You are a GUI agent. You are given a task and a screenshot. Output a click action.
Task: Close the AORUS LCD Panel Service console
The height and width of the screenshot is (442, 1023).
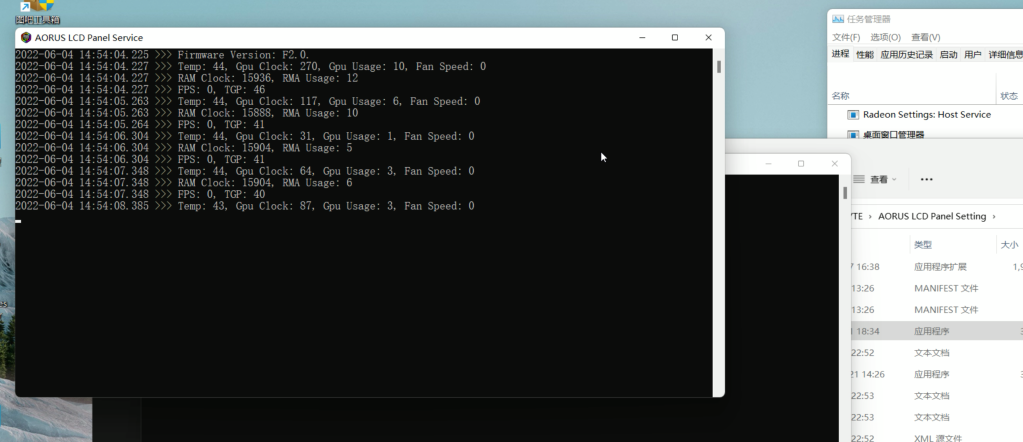pos(708,37)
